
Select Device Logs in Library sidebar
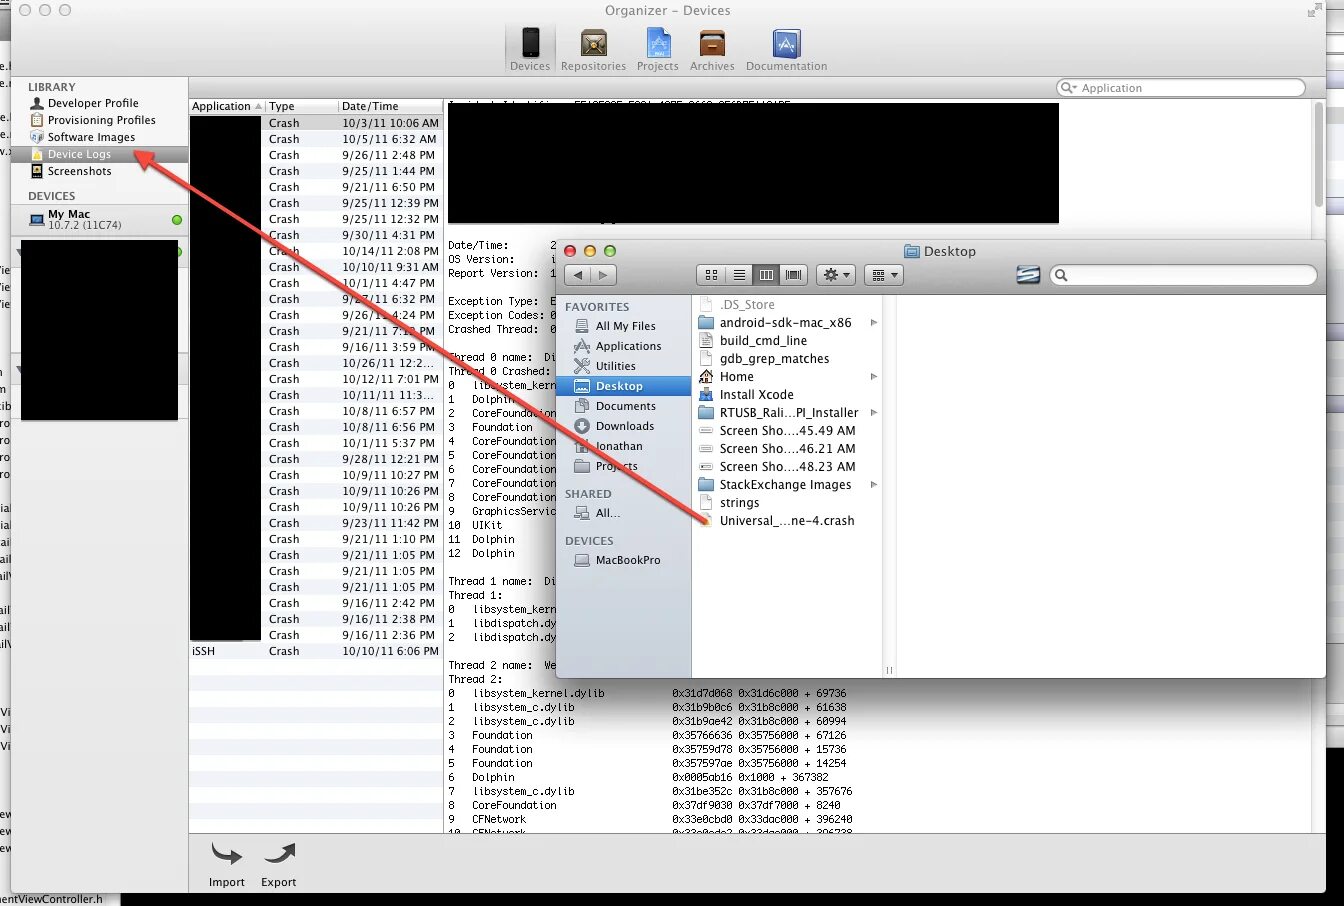(99, 154)
